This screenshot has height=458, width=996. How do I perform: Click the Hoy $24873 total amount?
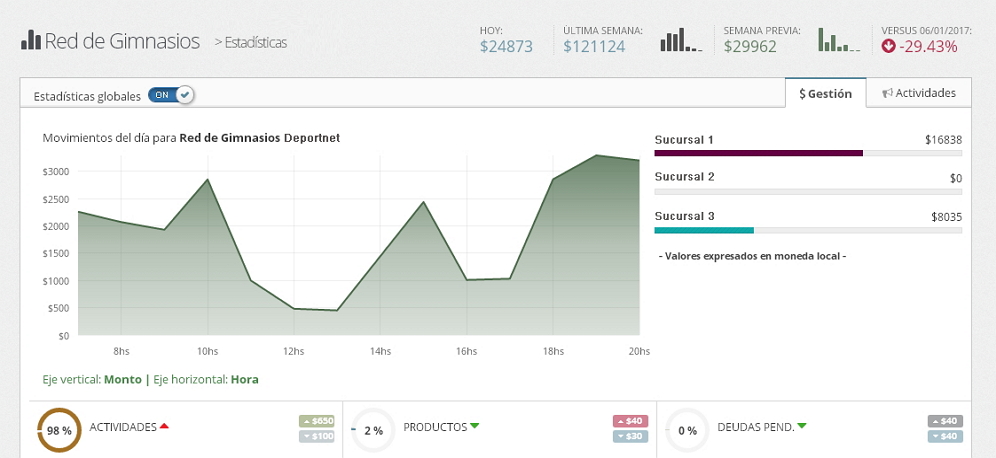tap(506, 46)
